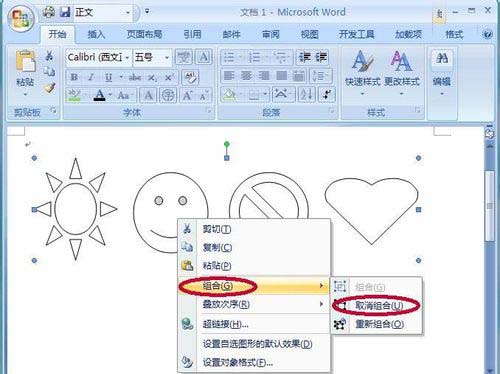Image resolution: width=500 pixels, height=374 pixels.
Task: Toggle italic formatting
Action: point(91,77)
